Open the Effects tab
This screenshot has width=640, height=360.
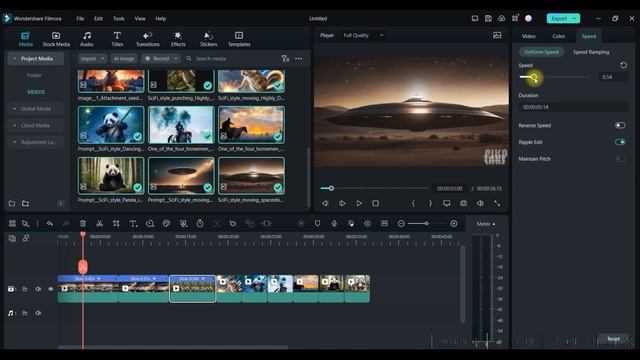tap(178, 39)
